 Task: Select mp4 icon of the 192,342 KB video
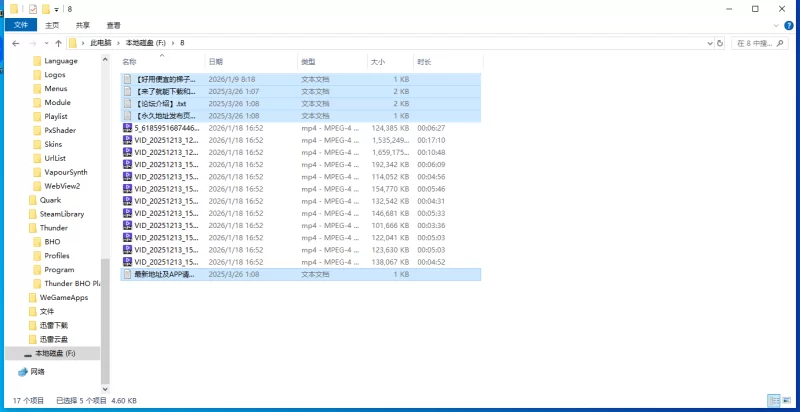tap(128, 164)
